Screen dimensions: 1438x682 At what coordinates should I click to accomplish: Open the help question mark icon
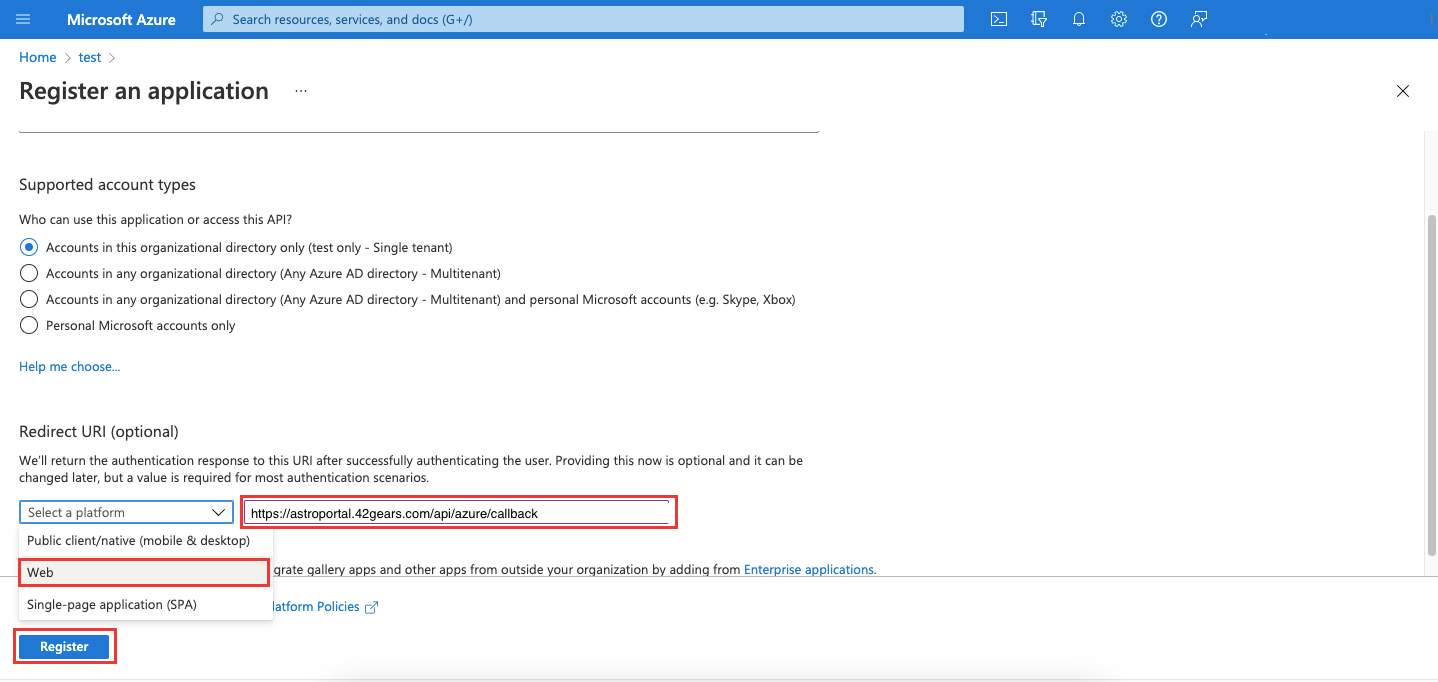(x=1159, y=19)
